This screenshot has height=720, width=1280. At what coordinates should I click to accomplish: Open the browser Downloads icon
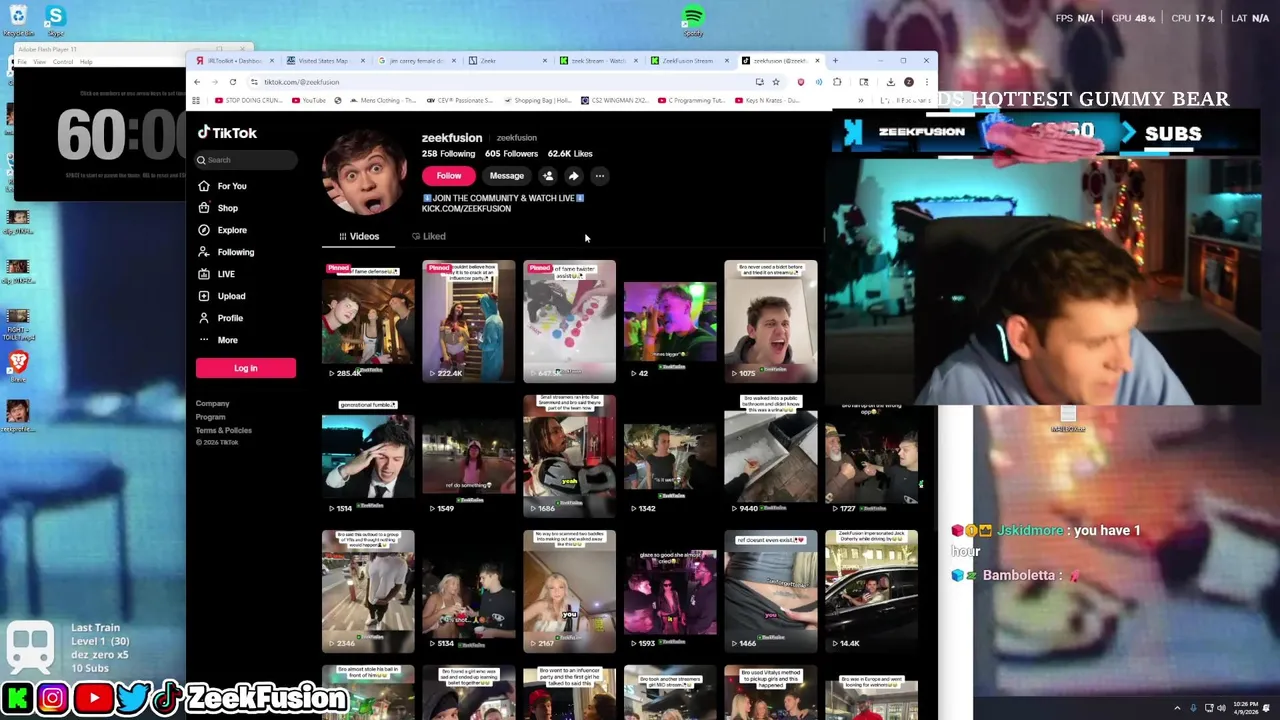pos(890,82)
